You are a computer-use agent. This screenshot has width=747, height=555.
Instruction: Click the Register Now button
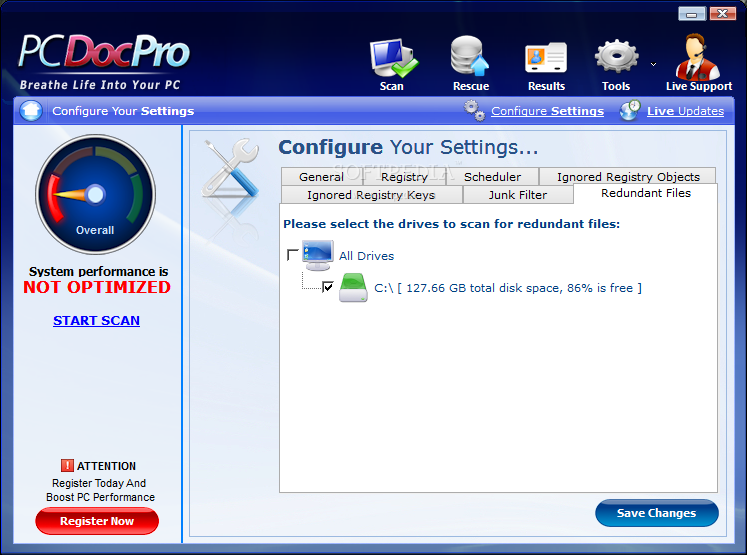pos(97,521)
